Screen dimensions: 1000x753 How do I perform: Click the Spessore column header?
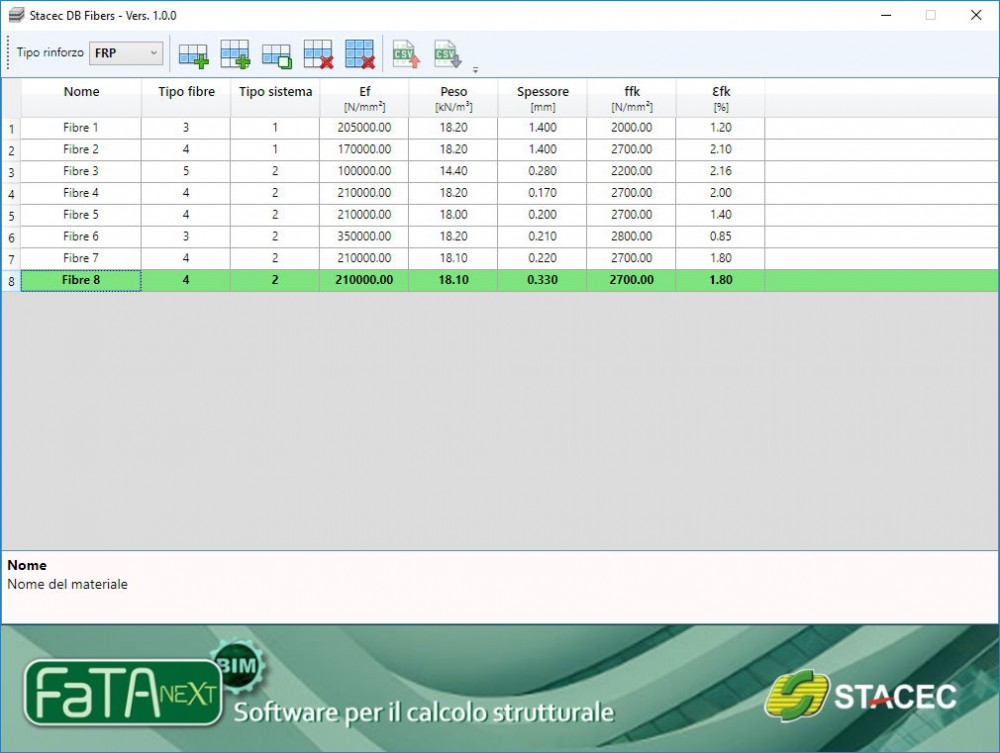[542, 98]
